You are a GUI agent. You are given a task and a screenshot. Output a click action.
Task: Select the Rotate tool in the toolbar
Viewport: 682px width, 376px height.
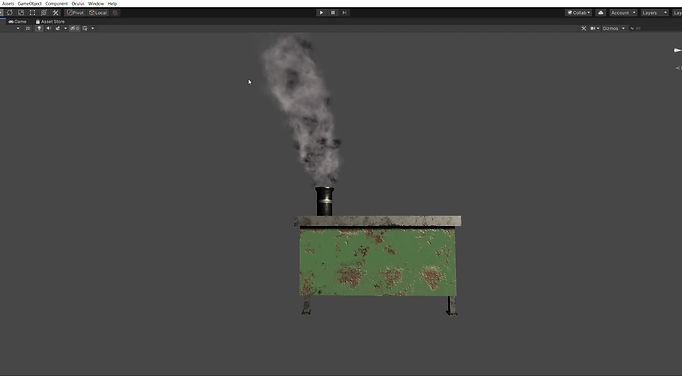[x=10, y=13]
